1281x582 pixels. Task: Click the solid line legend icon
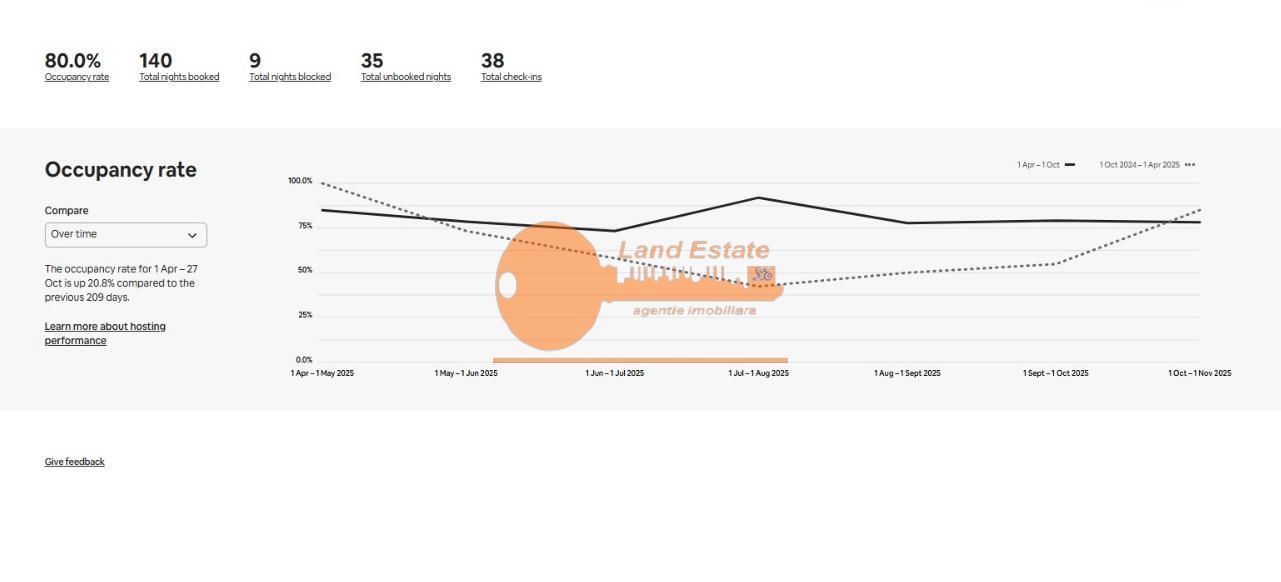click(x=1070, y=165)
